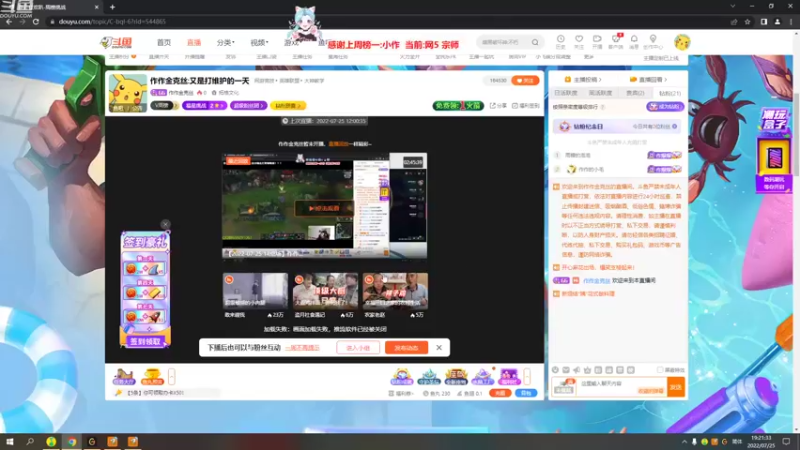Click the 进入小组 outlined button
800x450 pixels.
coord(358,348)
